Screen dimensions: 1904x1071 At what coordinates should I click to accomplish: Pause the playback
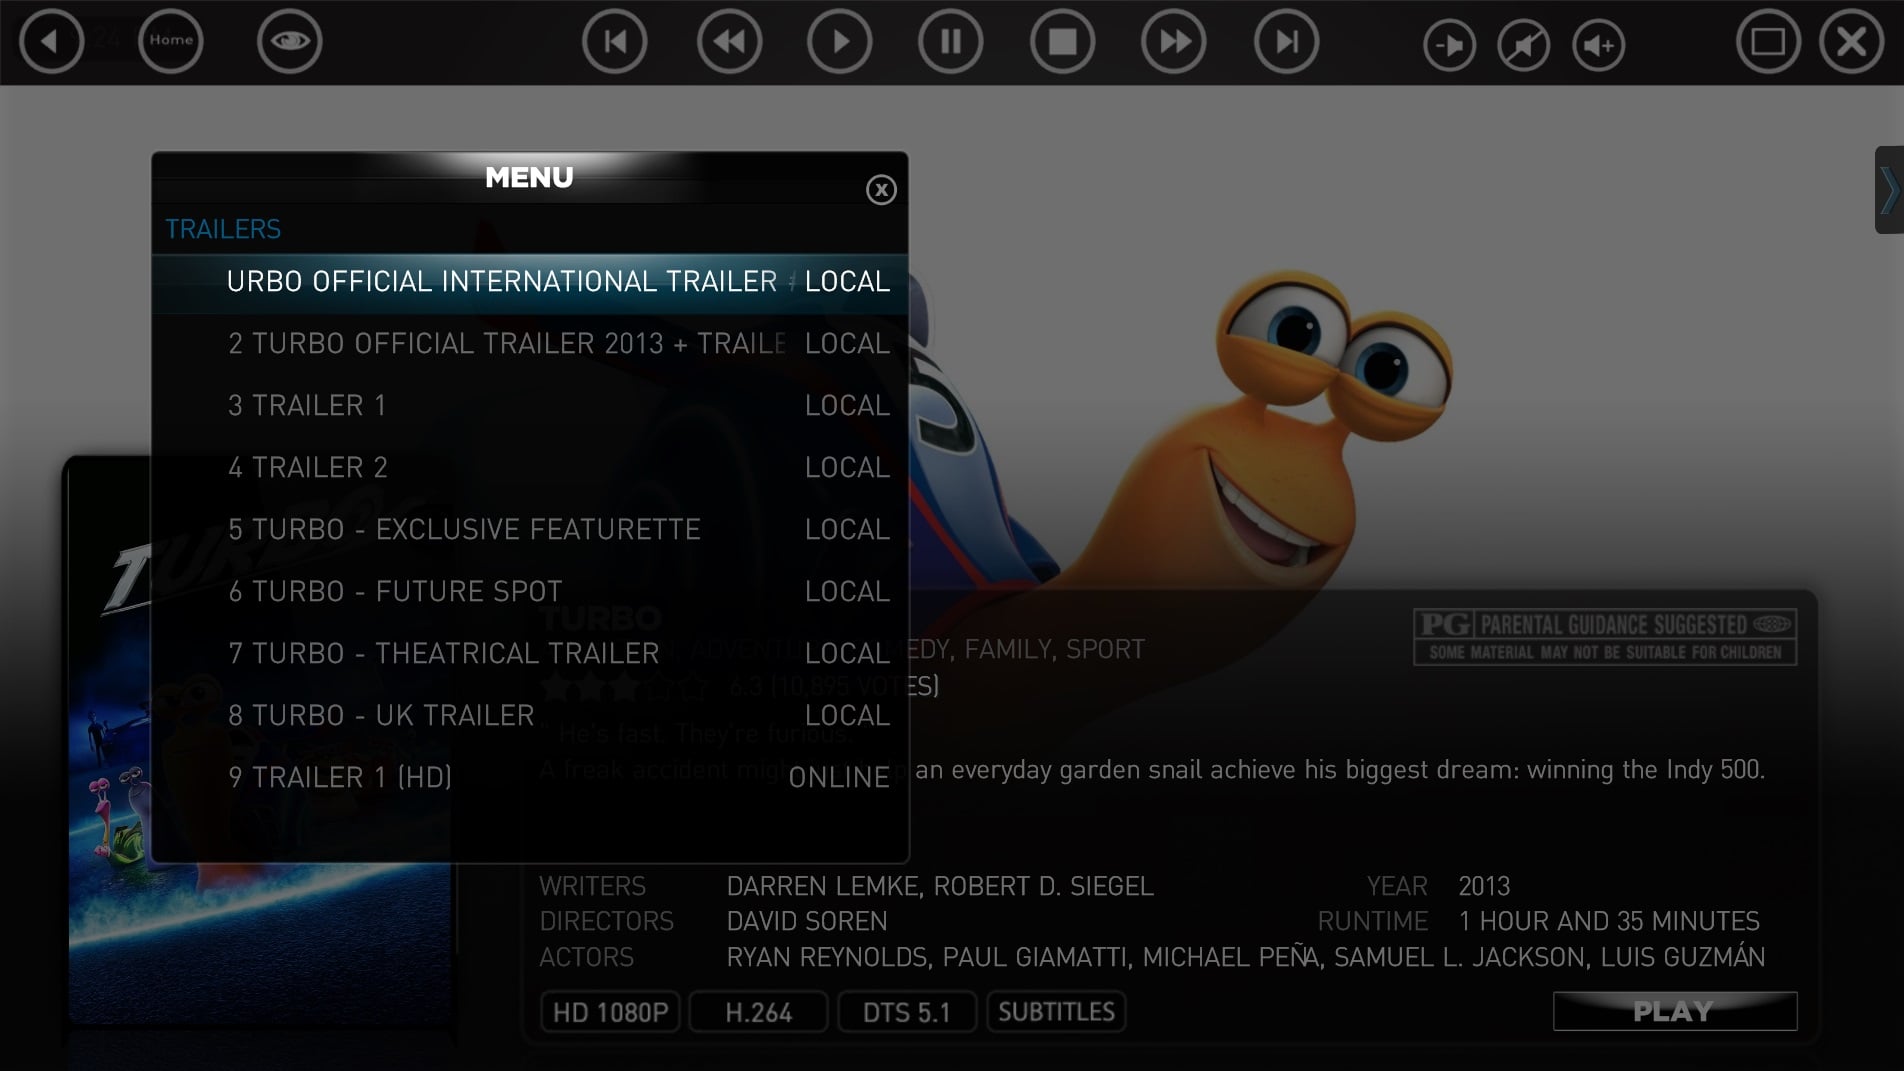click(951, 41)
